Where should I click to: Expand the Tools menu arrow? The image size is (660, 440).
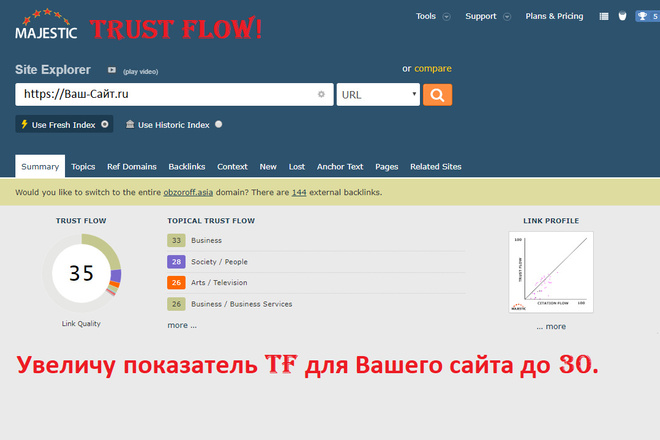[447, 17]
